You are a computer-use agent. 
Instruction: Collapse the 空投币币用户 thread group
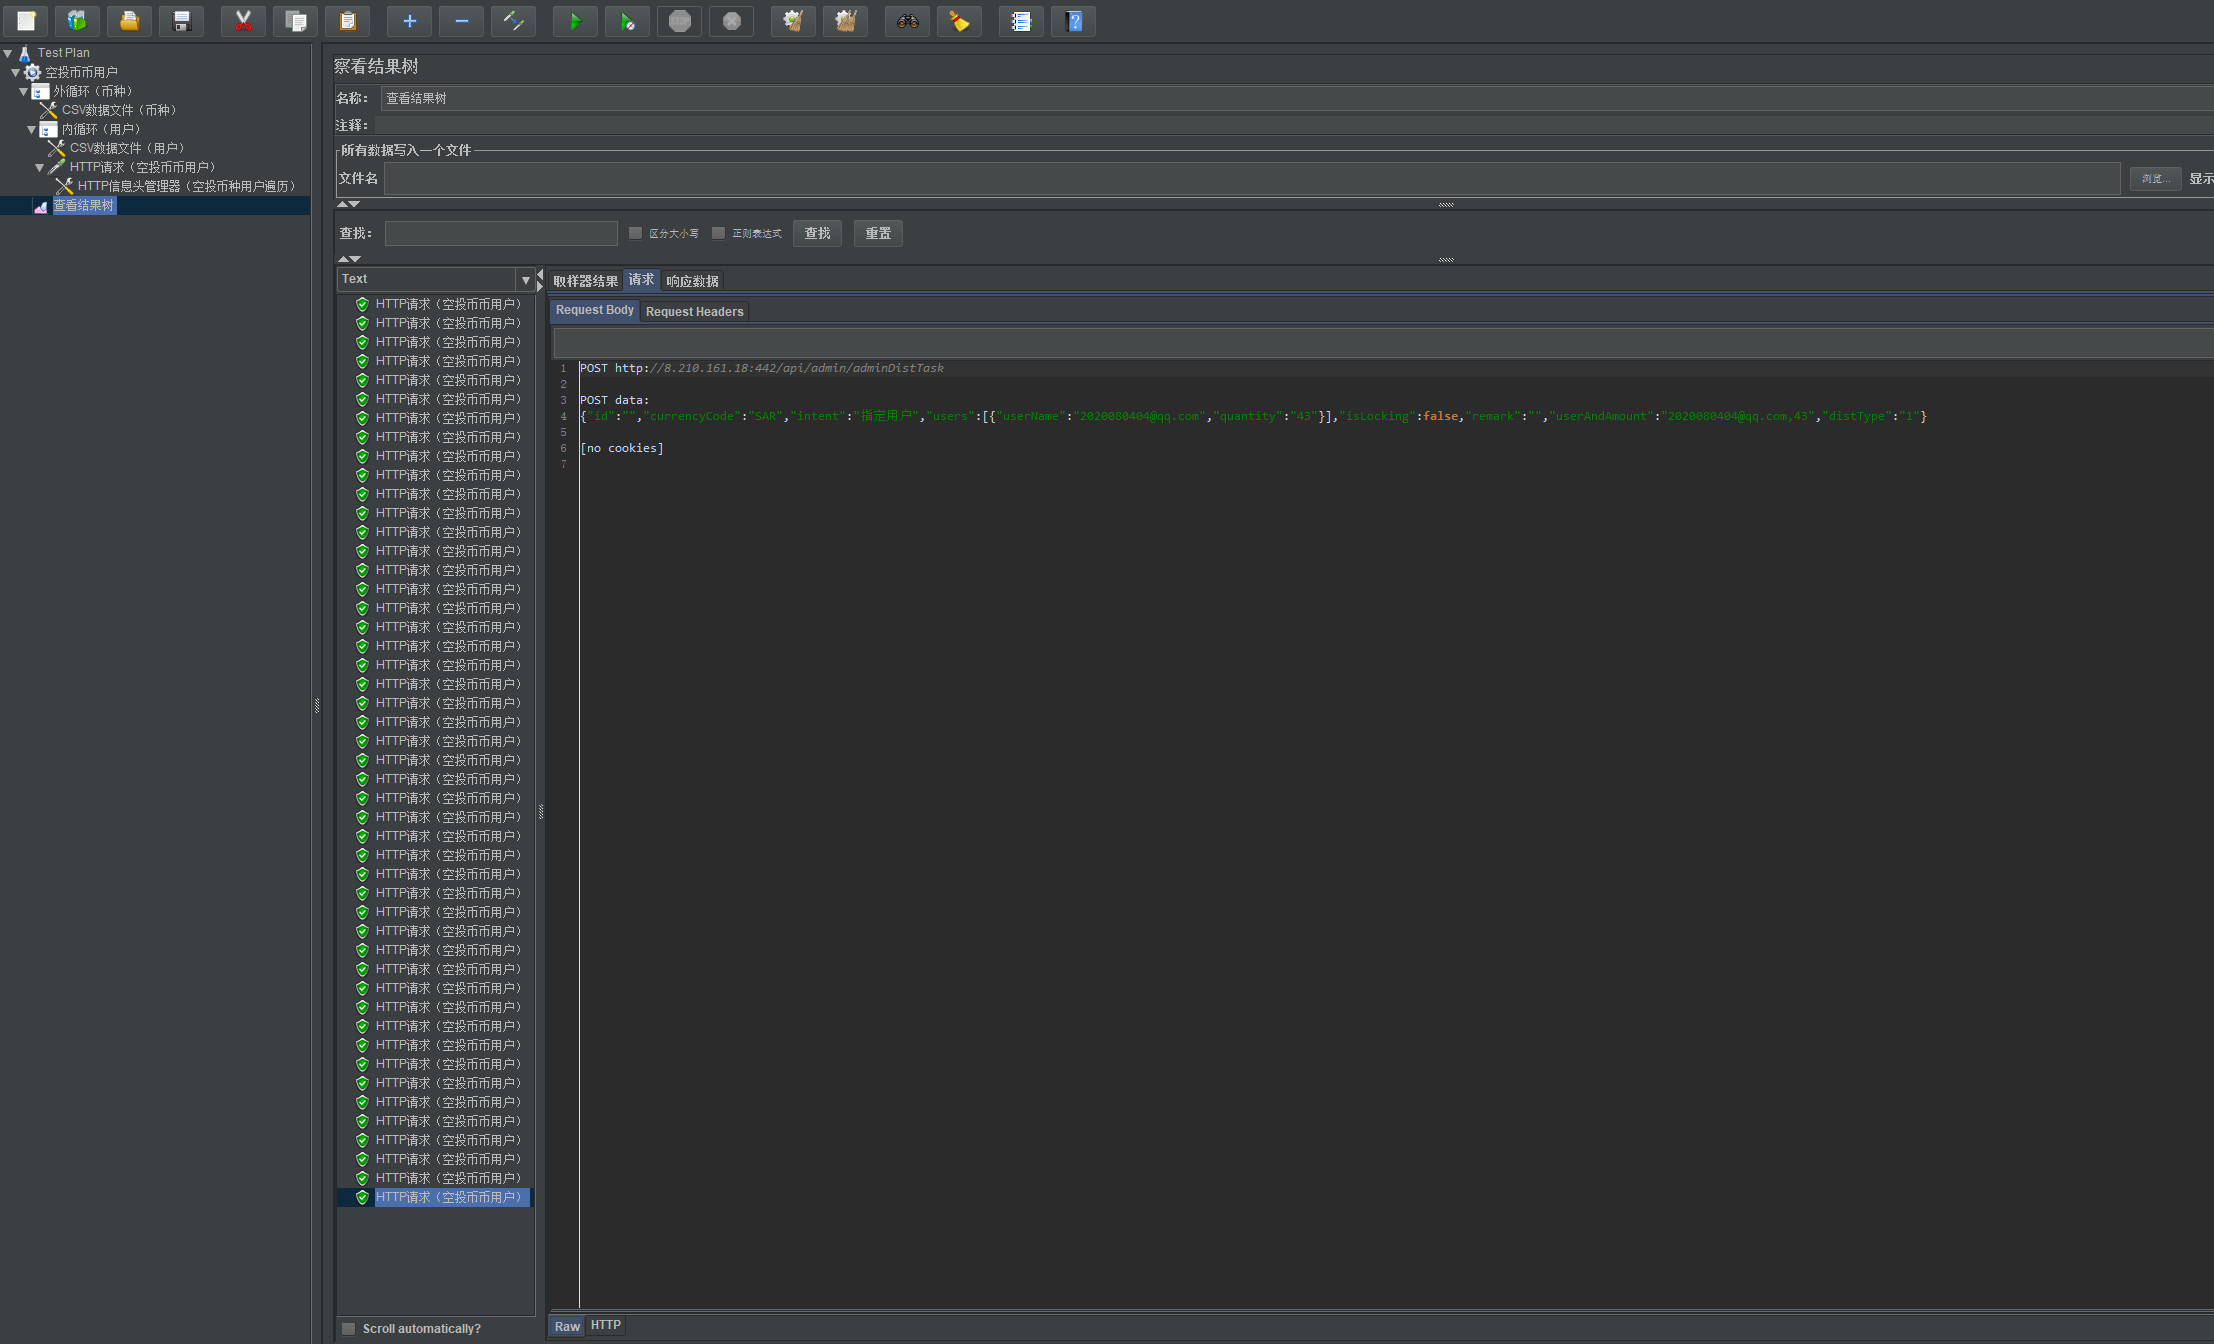point(16,72)
